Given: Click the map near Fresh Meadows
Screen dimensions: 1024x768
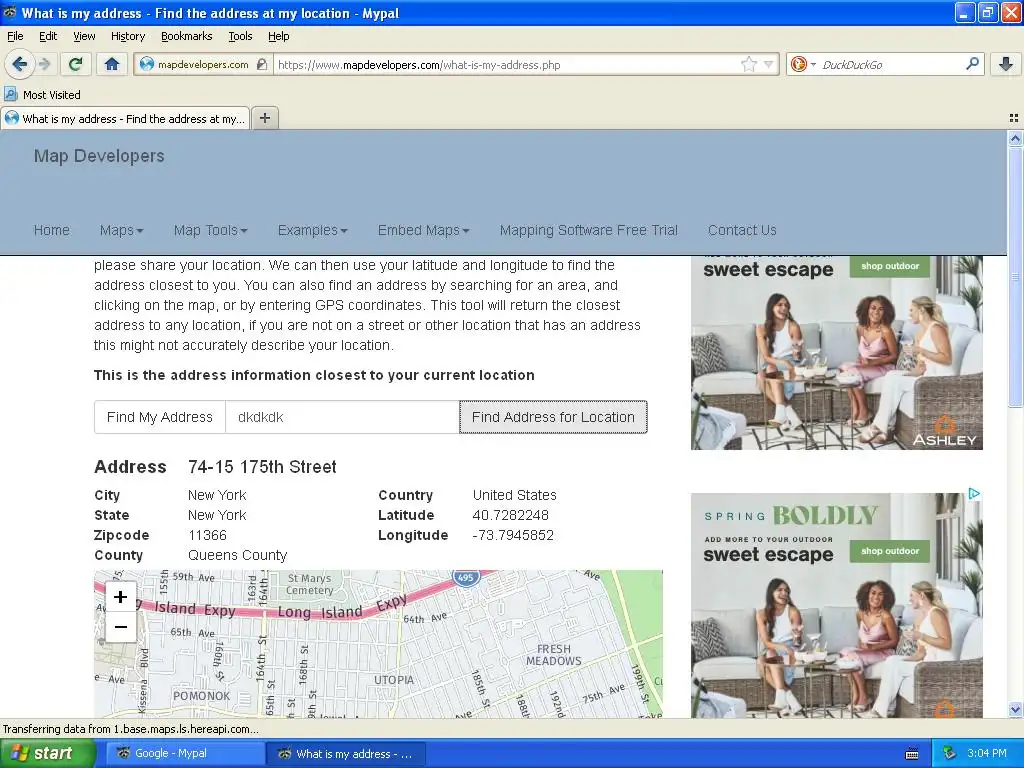Looking at the screenshot, I should [x=553, y=655].
